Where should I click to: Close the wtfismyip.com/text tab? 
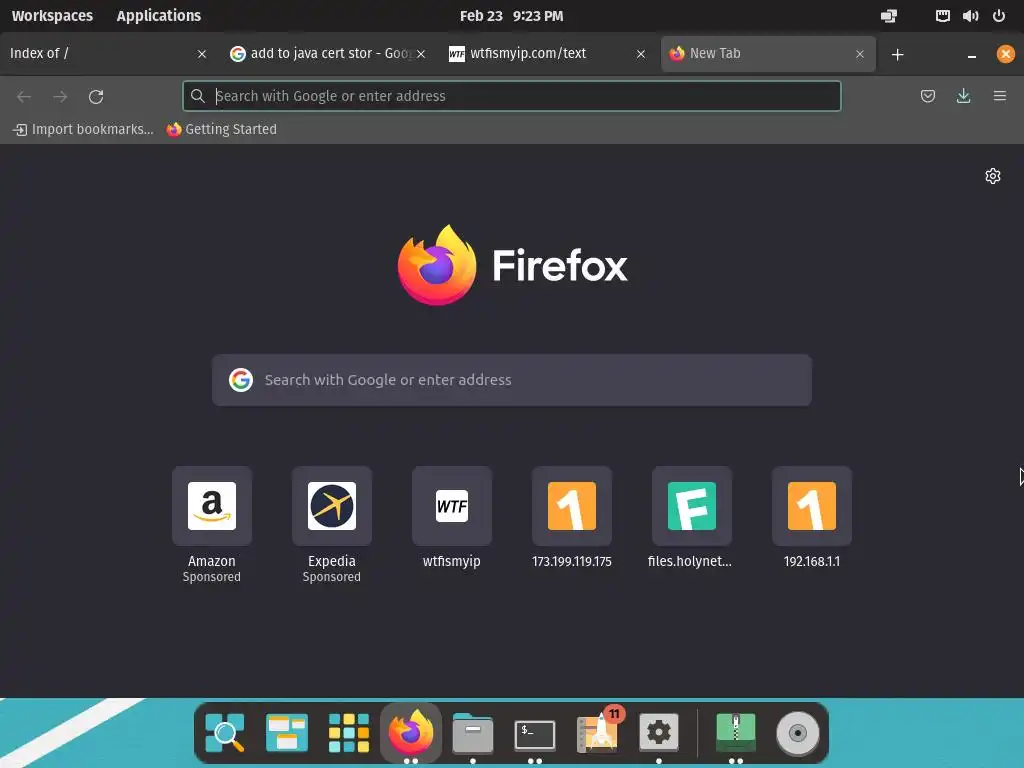click(x=641, y=54)
